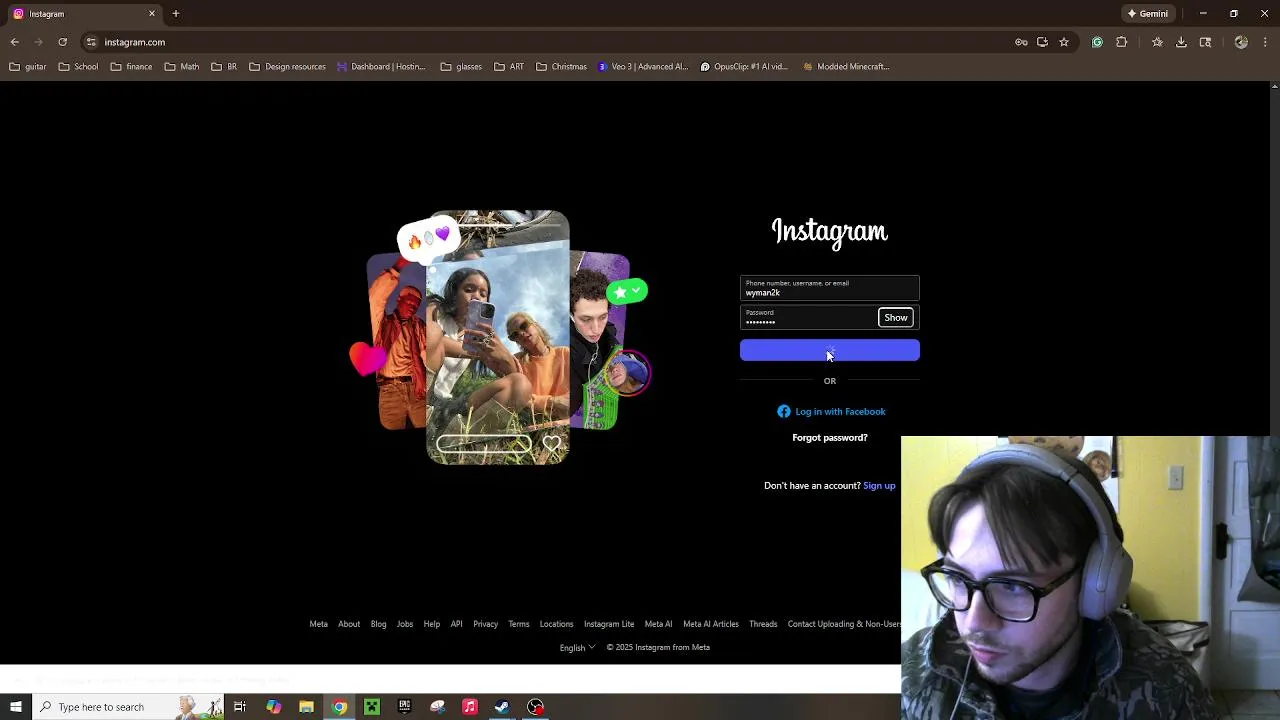The image size is (1280, 720).
Task: Click the taskbar search box
Action: 130,706
